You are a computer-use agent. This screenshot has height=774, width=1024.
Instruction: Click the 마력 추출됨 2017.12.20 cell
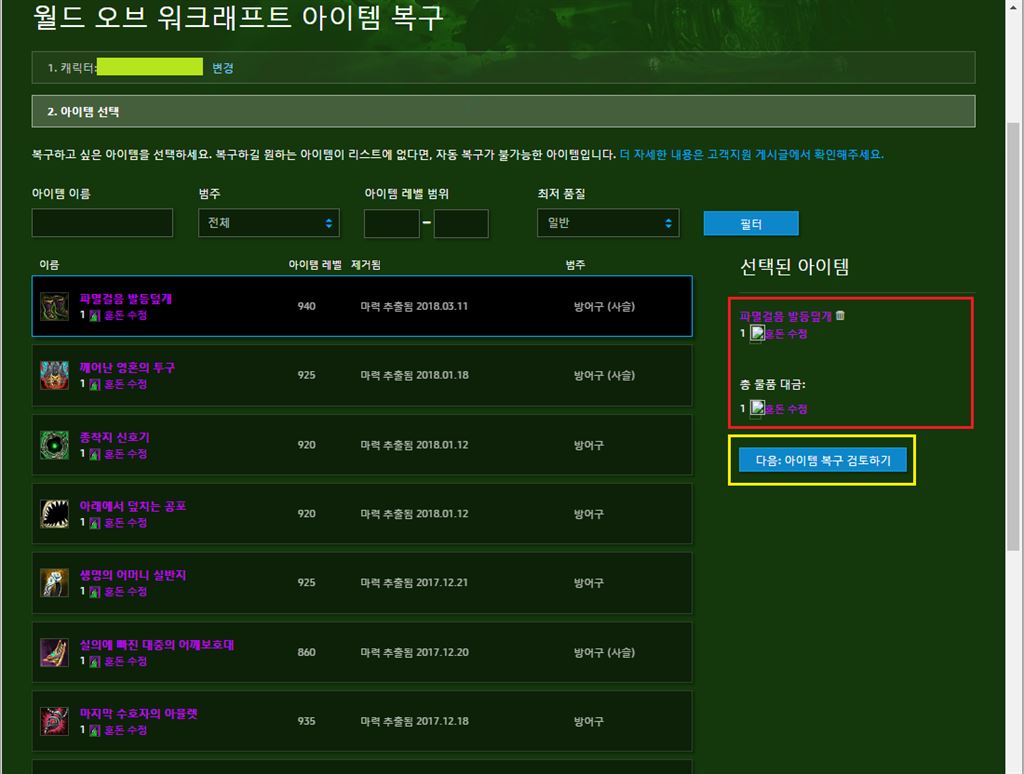(414, 653)
